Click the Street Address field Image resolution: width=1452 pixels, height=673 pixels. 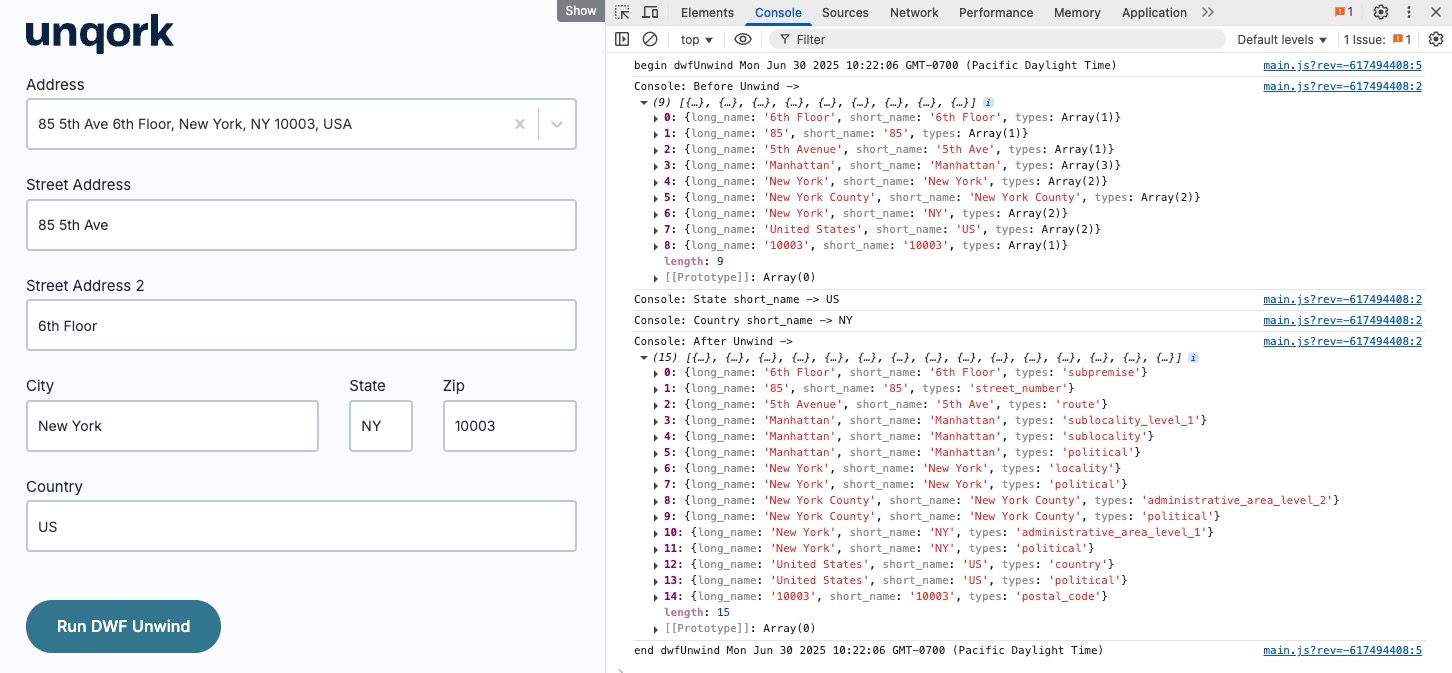pos(301,225)
